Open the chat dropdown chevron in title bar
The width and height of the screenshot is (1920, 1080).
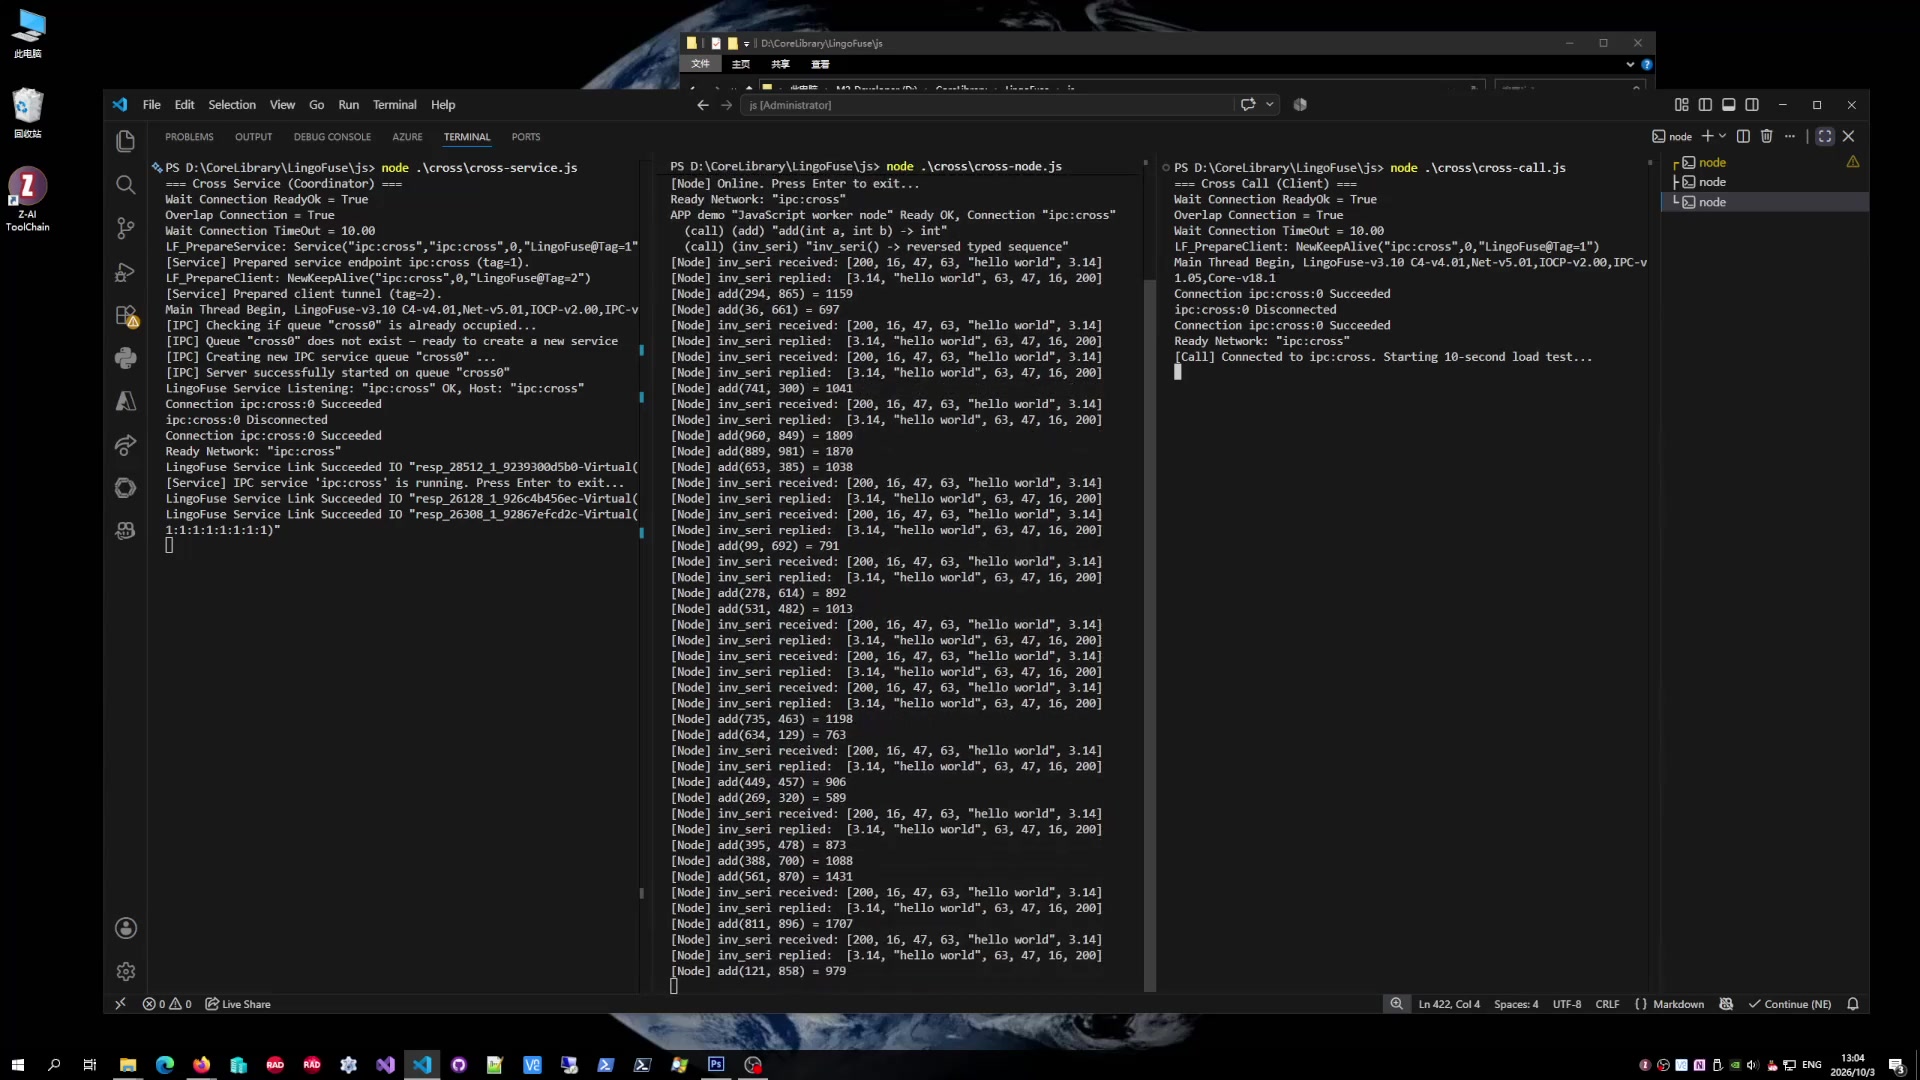[x=1270, y=105]
